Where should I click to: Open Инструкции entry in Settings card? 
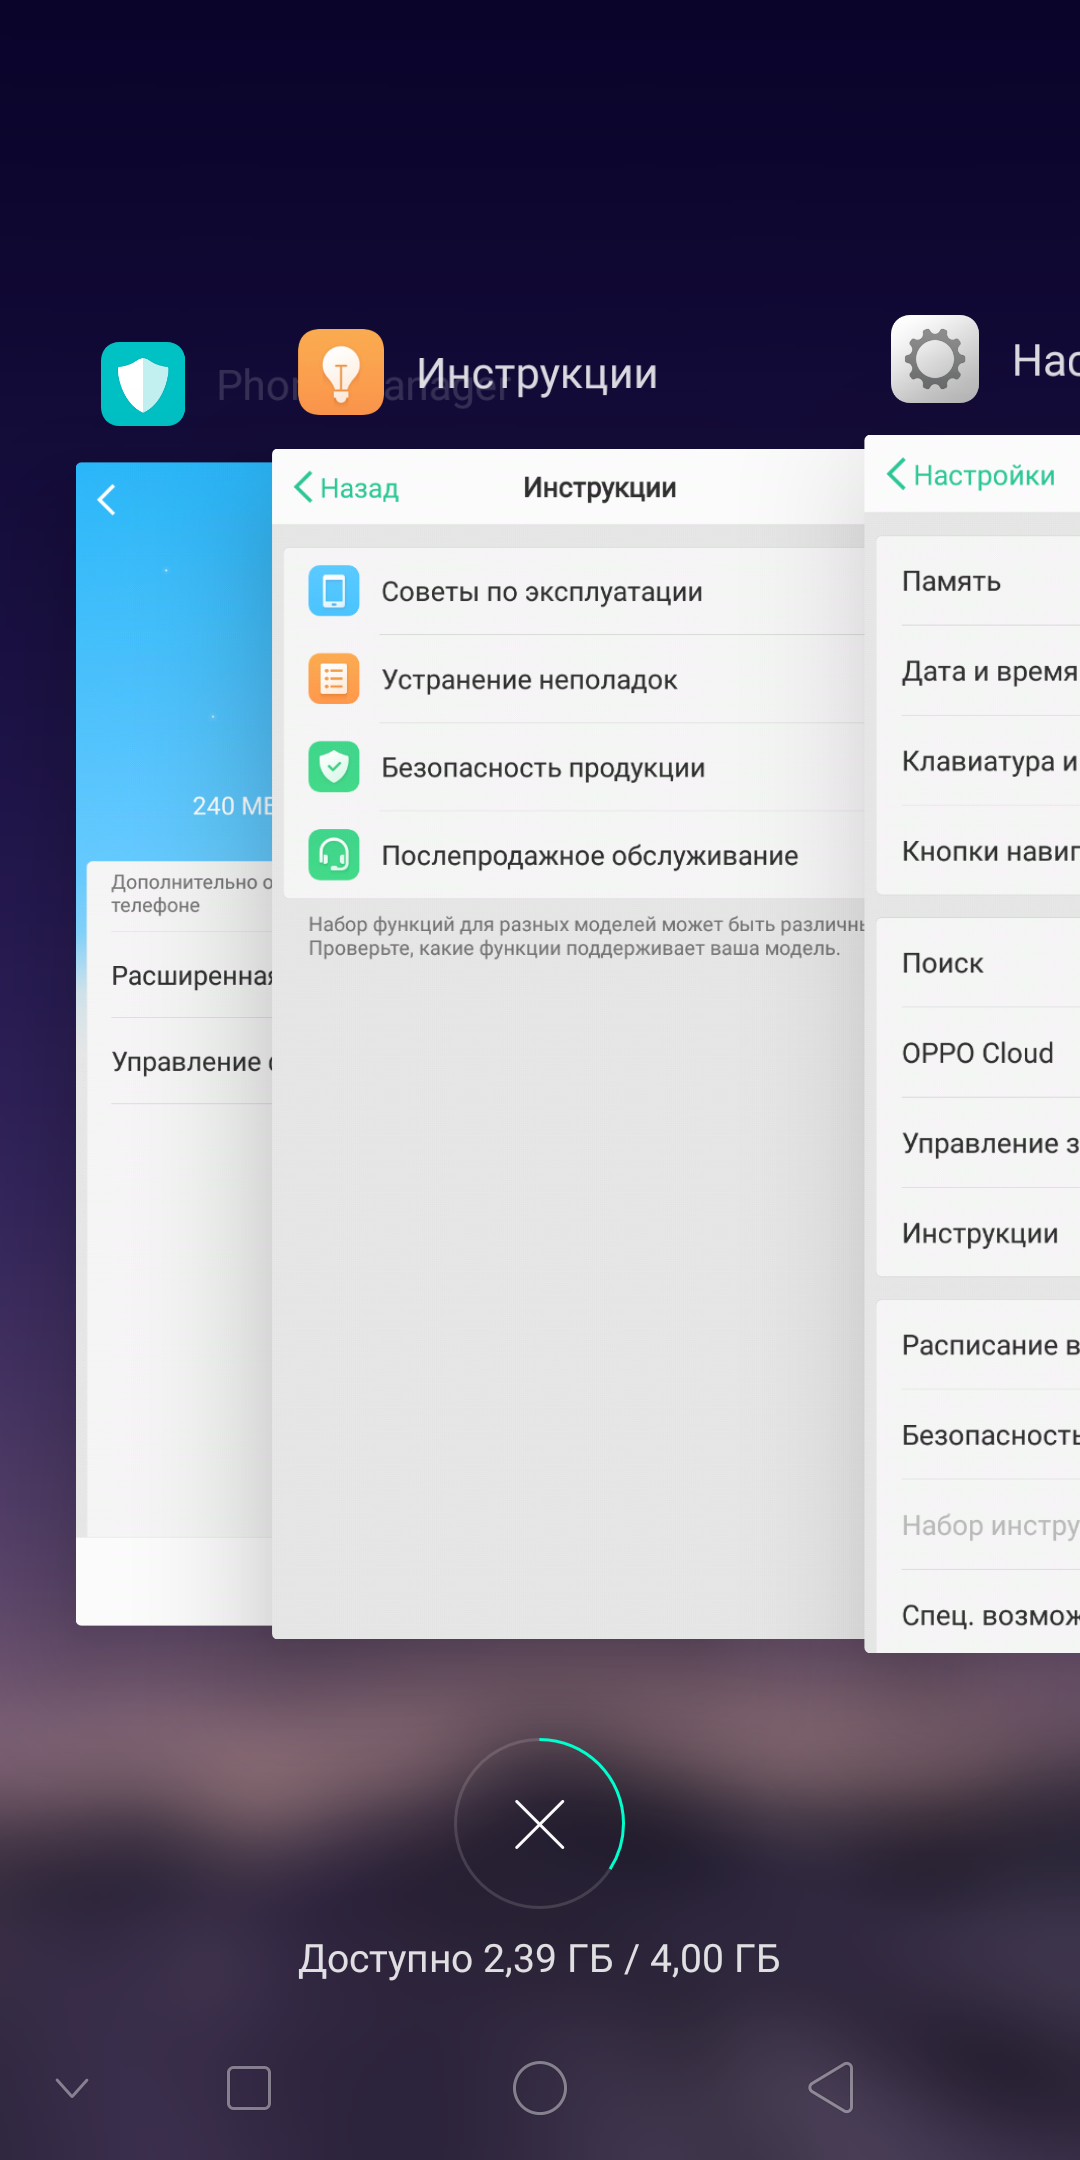978,1233
